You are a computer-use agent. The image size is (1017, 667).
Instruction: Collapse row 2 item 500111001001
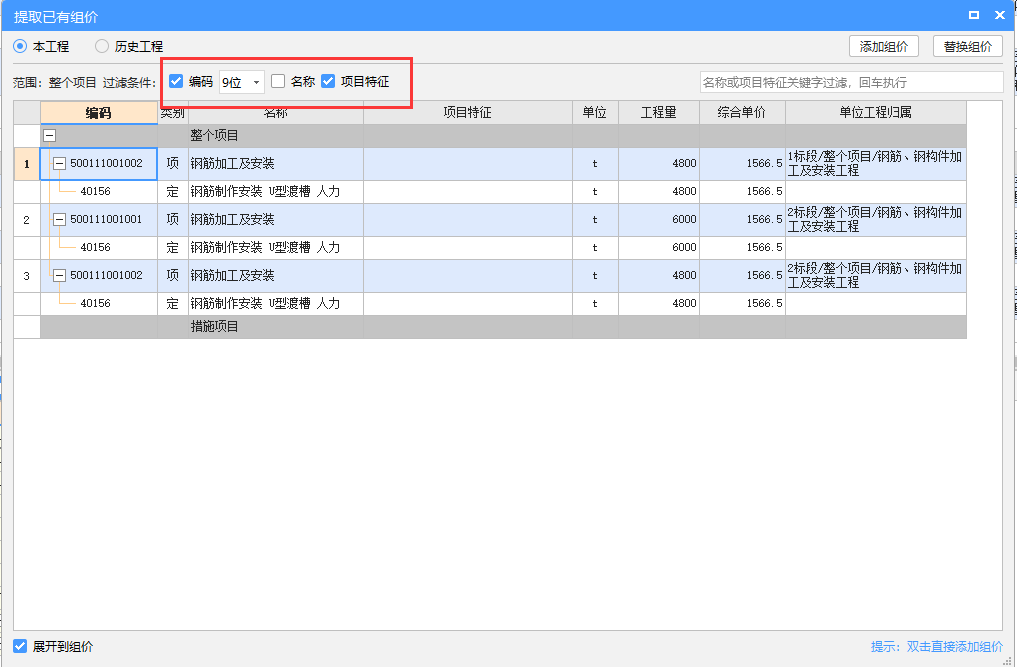(x=59, y=219)
